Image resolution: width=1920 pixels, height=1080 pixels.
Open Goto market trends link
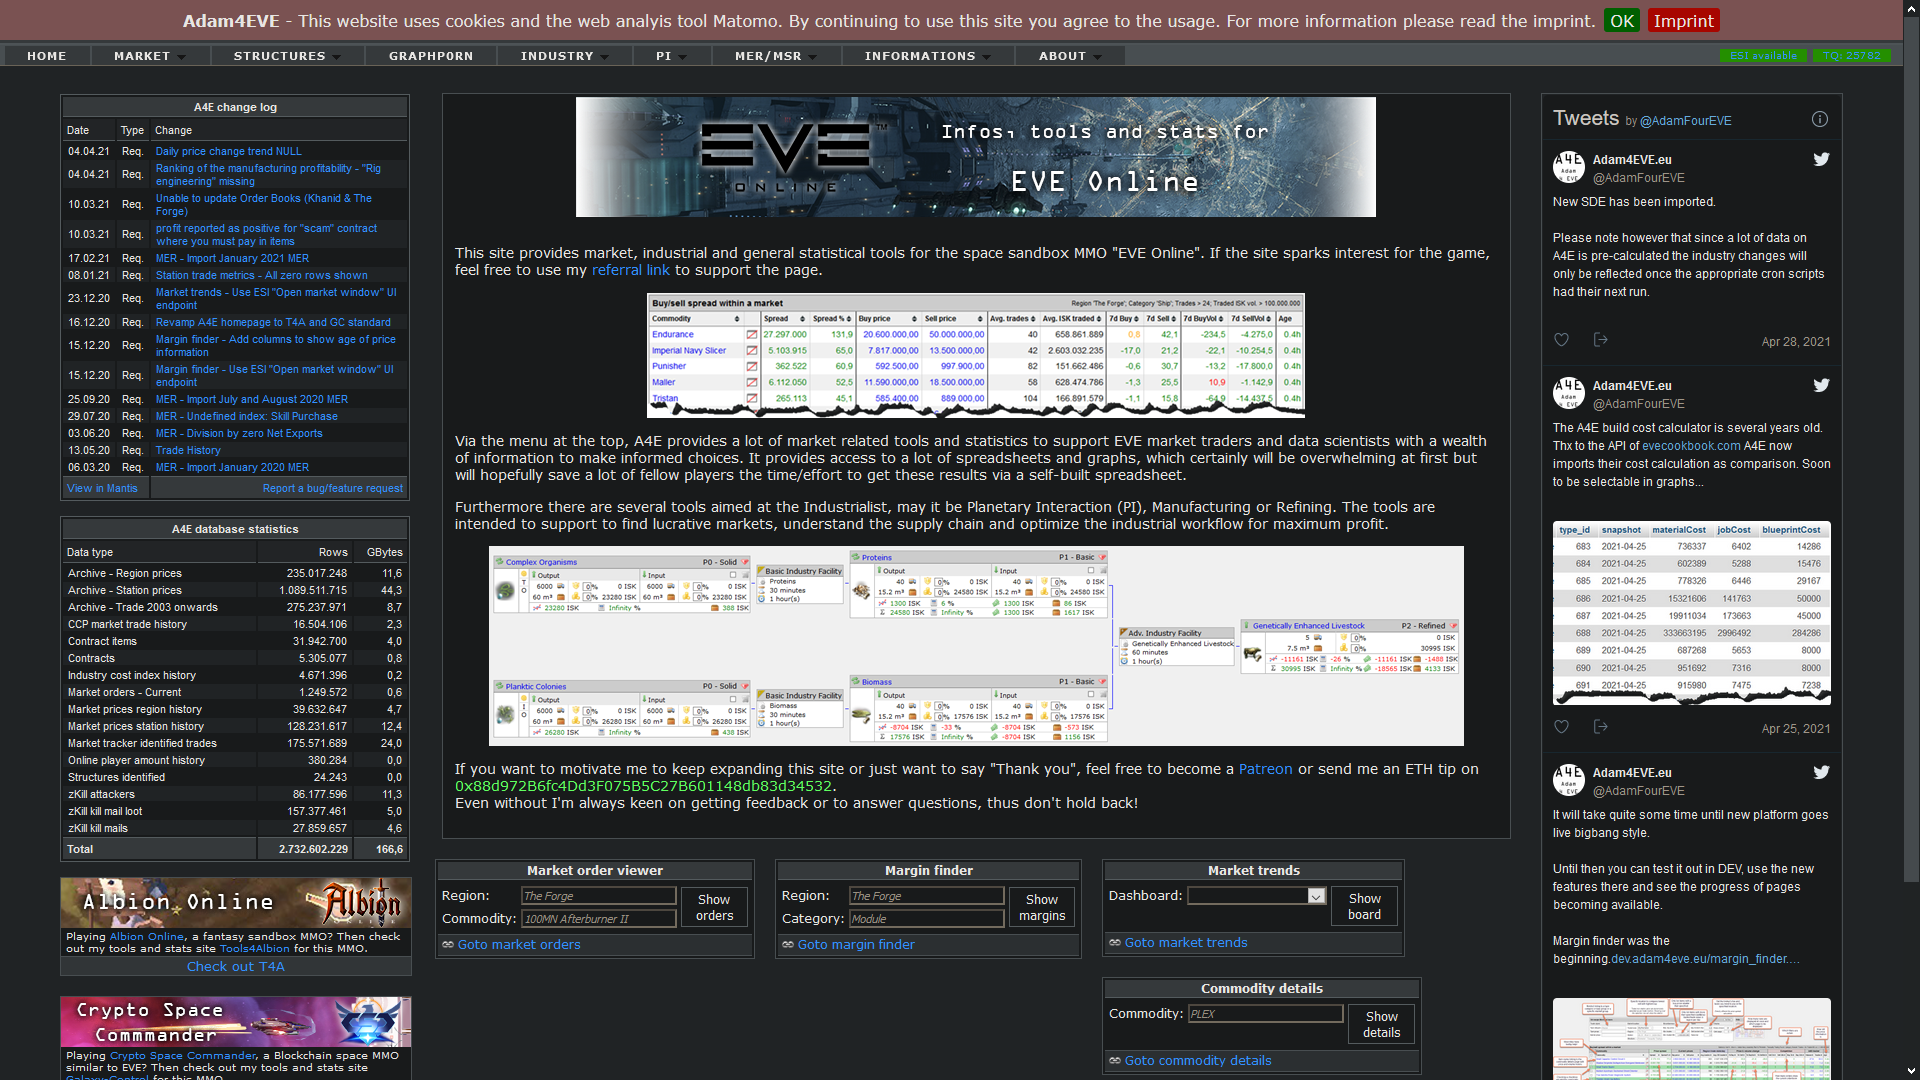tap(1186, 942)
